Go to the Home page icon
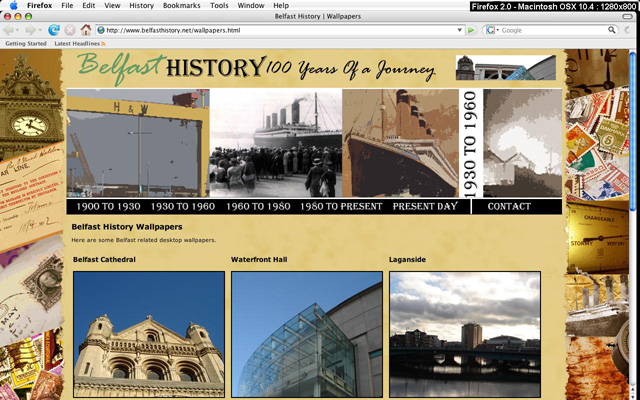Screen dimensions: 640x400 [86, 30]
